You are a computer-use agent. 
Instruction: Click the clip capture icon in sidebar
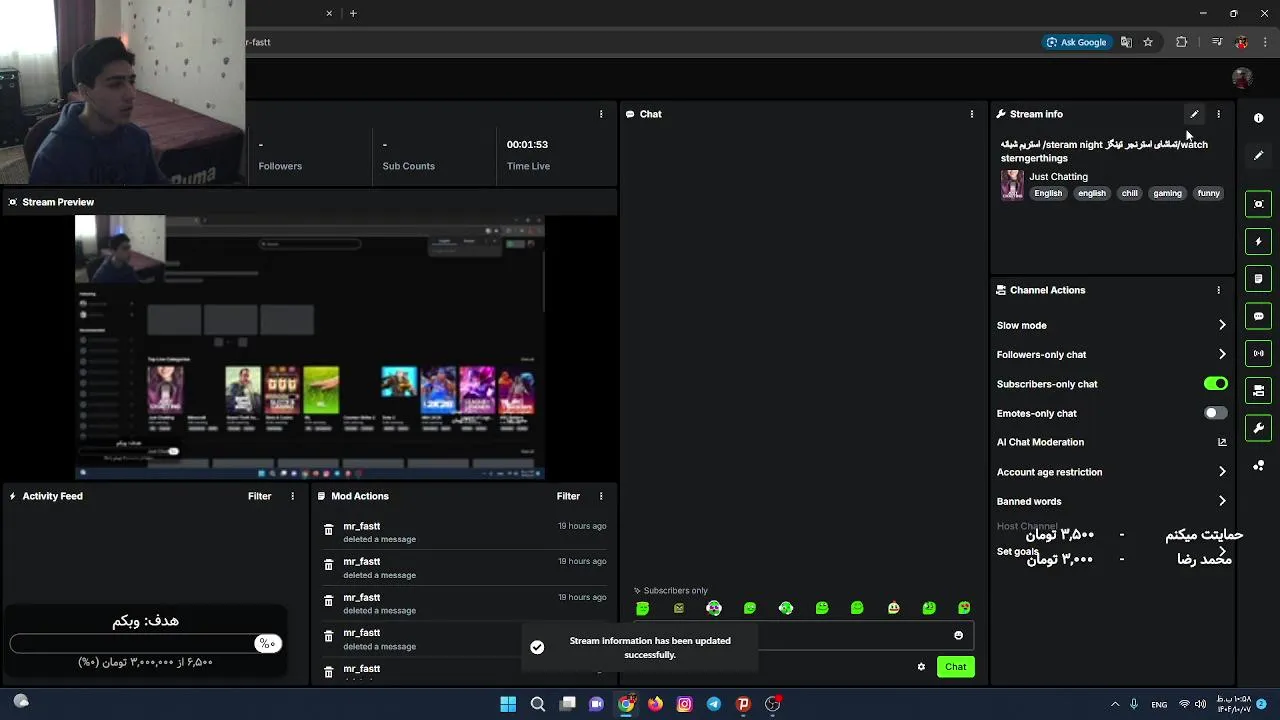click(x=1258, y=204)
